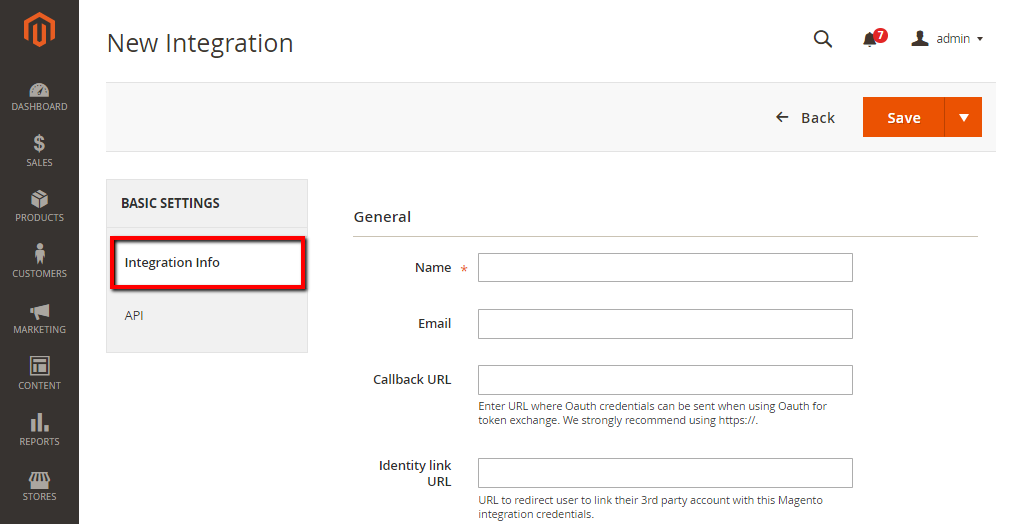Open Reports bar chart icon
This screenshot has height=524, width=1020.
point(39,423)
